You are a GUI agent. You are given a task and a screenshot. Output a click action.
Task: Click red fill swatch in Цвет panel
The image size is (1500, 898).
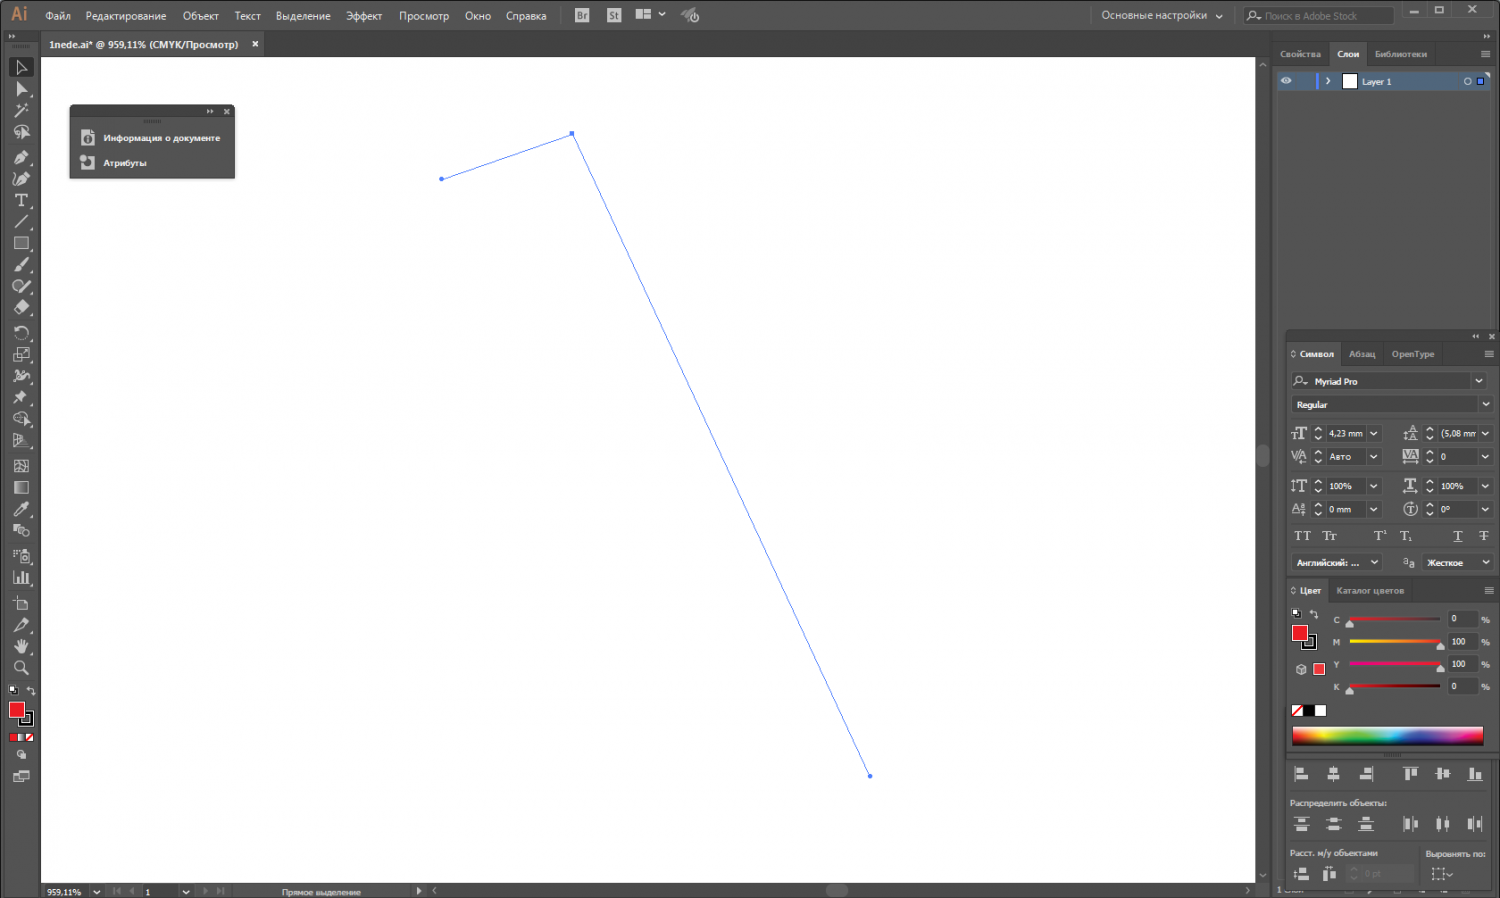coord(1300,633)
